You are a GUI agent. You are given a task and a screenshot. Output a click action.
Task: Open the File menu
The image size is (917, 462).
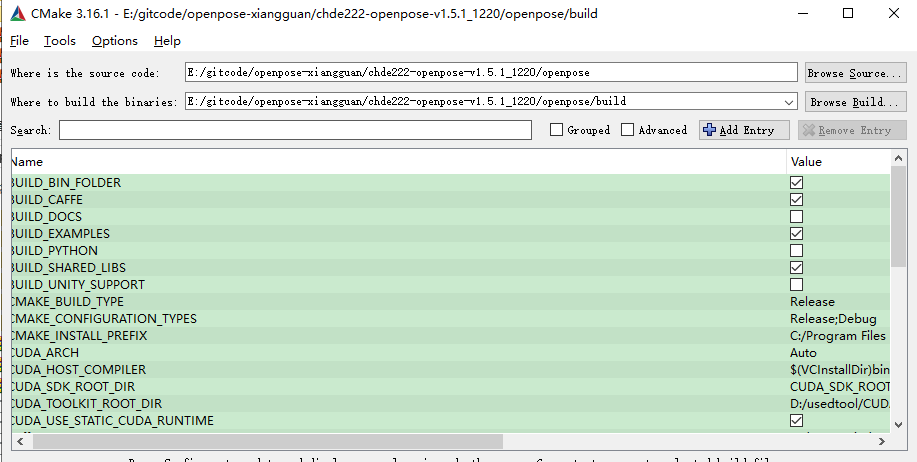(19, 41)
